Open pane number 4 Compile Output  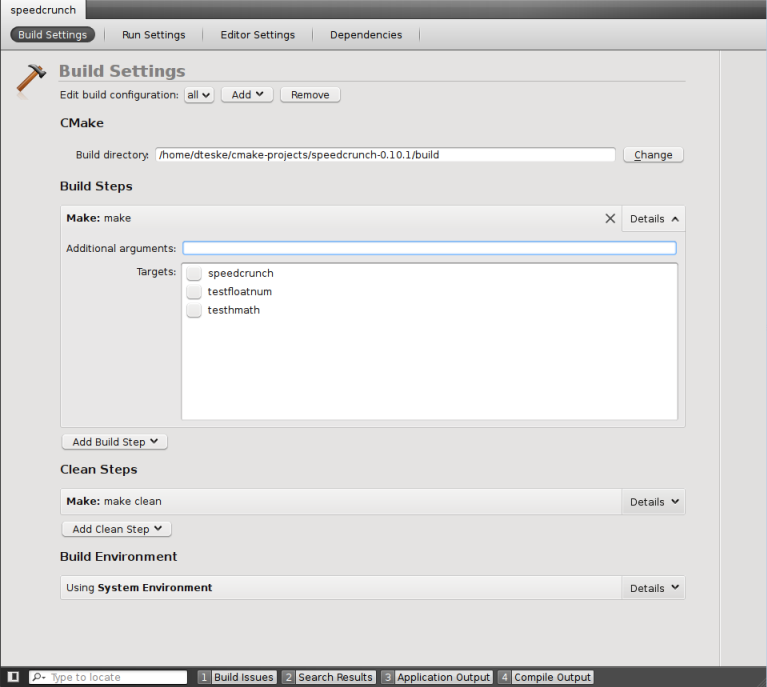point(545,677)
